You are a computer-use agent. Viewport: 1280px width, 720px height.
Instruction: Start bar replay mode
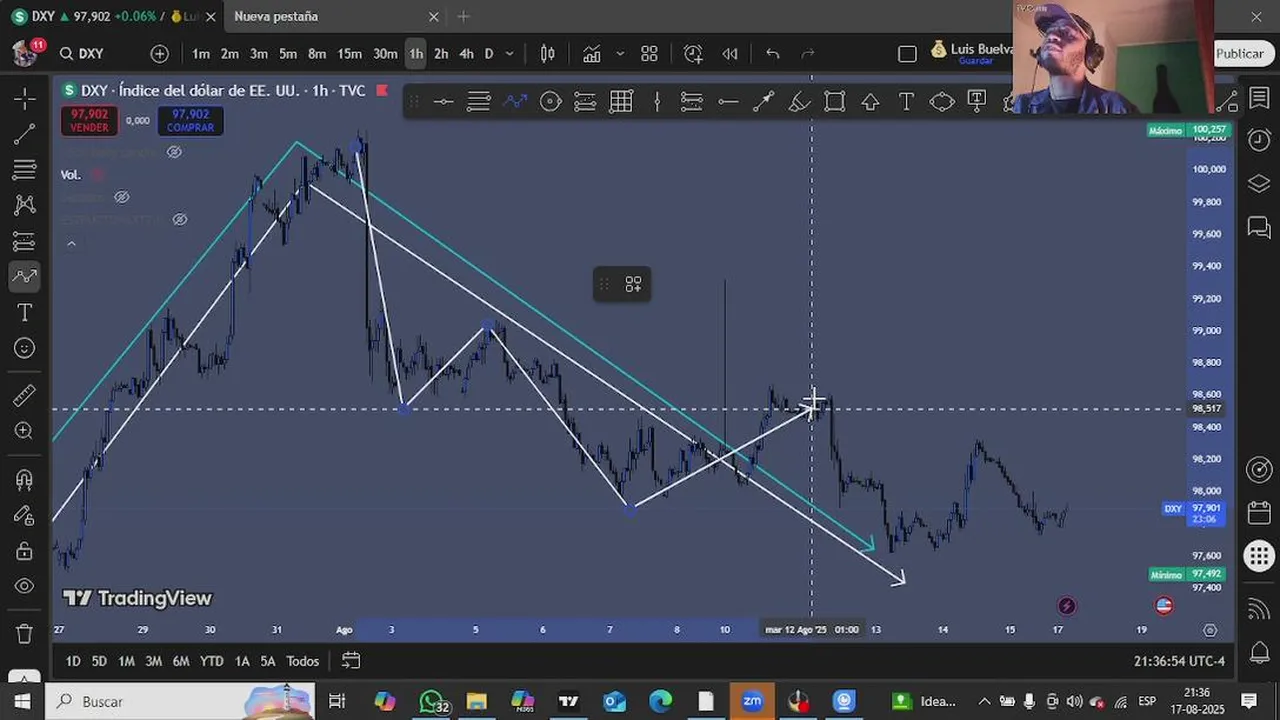(x=730, y=54)
